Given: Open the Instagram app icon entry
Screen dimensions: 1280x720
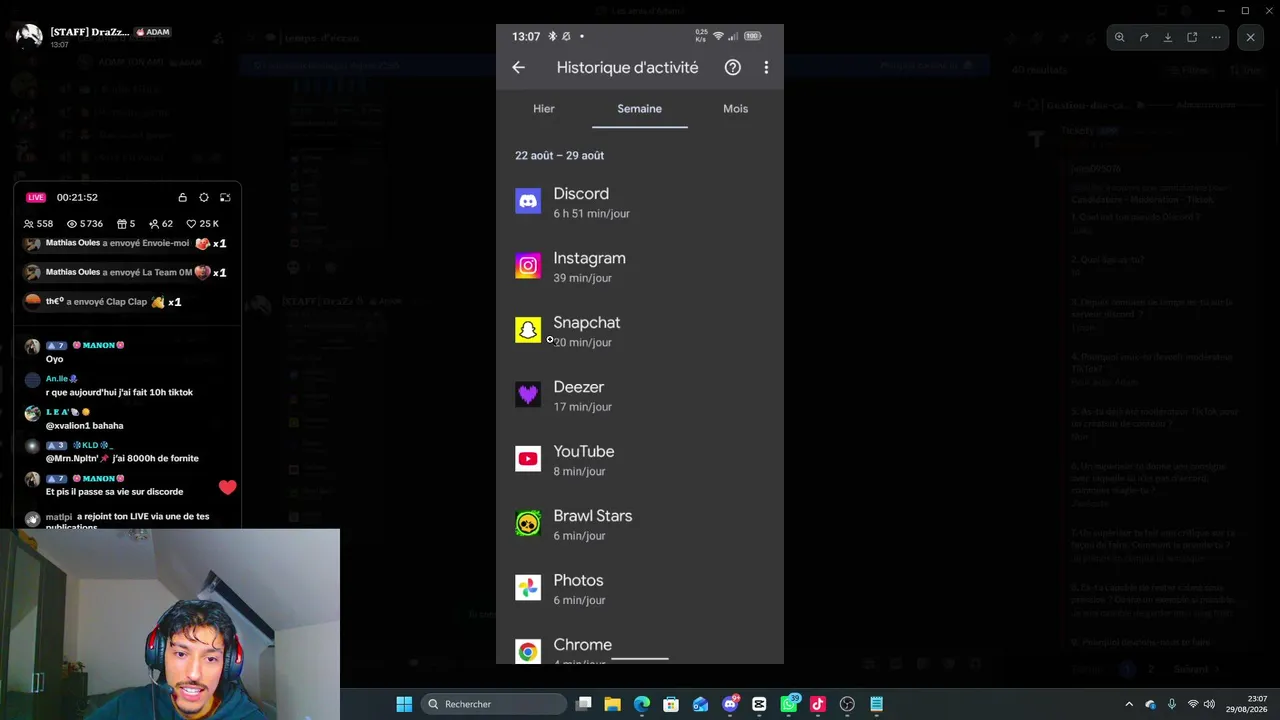Looking at the screenshot, I should (x=528, y=266).
